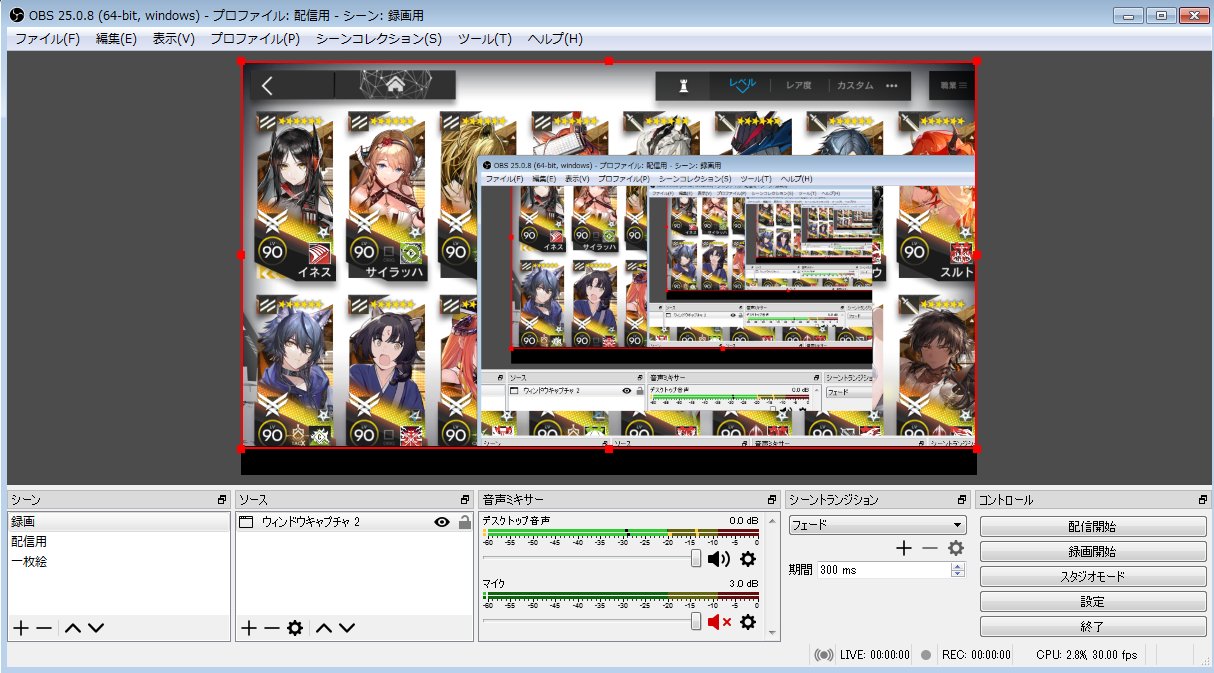Open the 編集(E) menu in the top menu bar
Screen dimensions: 1214x673
(116, 39)
